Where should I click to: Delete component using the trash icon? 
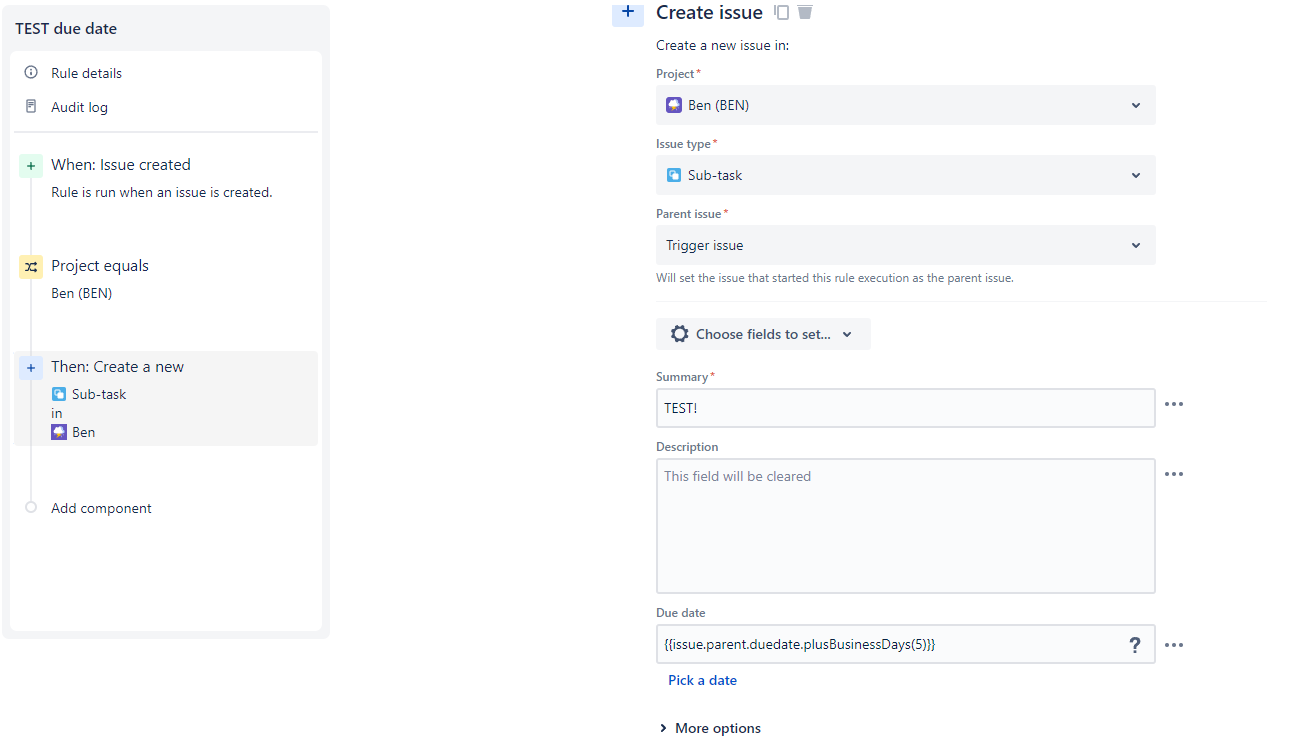coord(805,12)
